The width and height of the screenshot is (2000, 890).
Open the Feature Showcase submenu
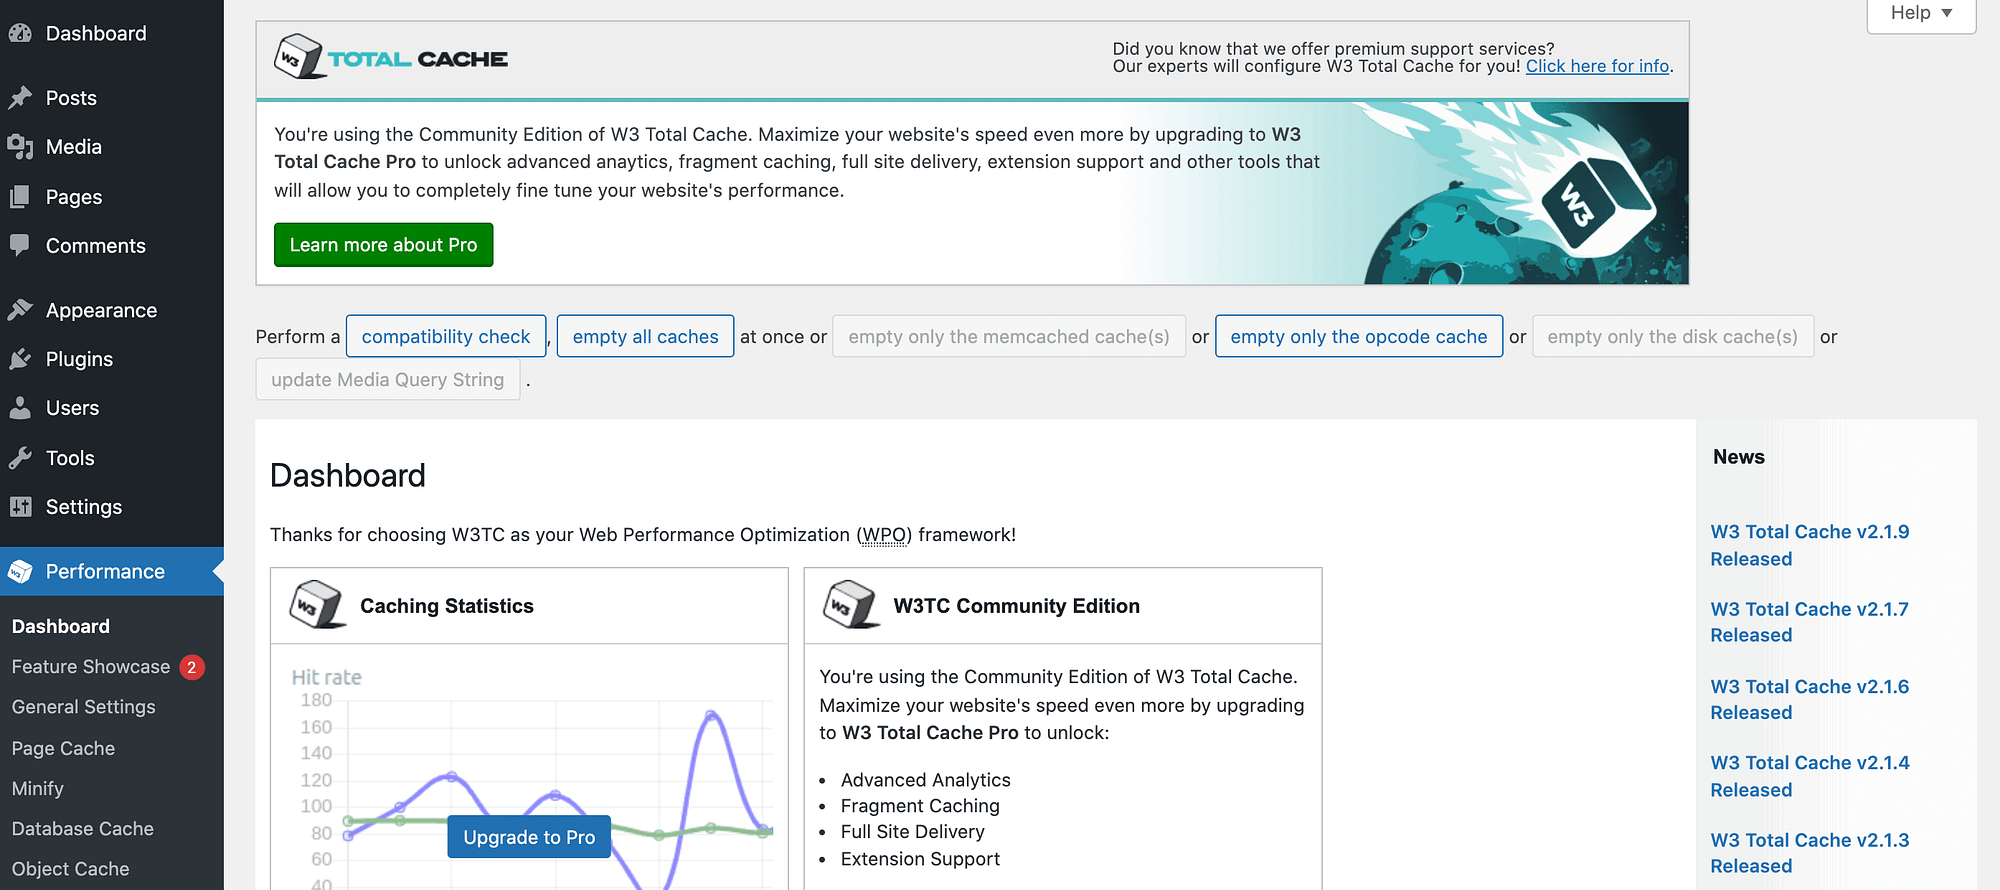tap(91, 667)
